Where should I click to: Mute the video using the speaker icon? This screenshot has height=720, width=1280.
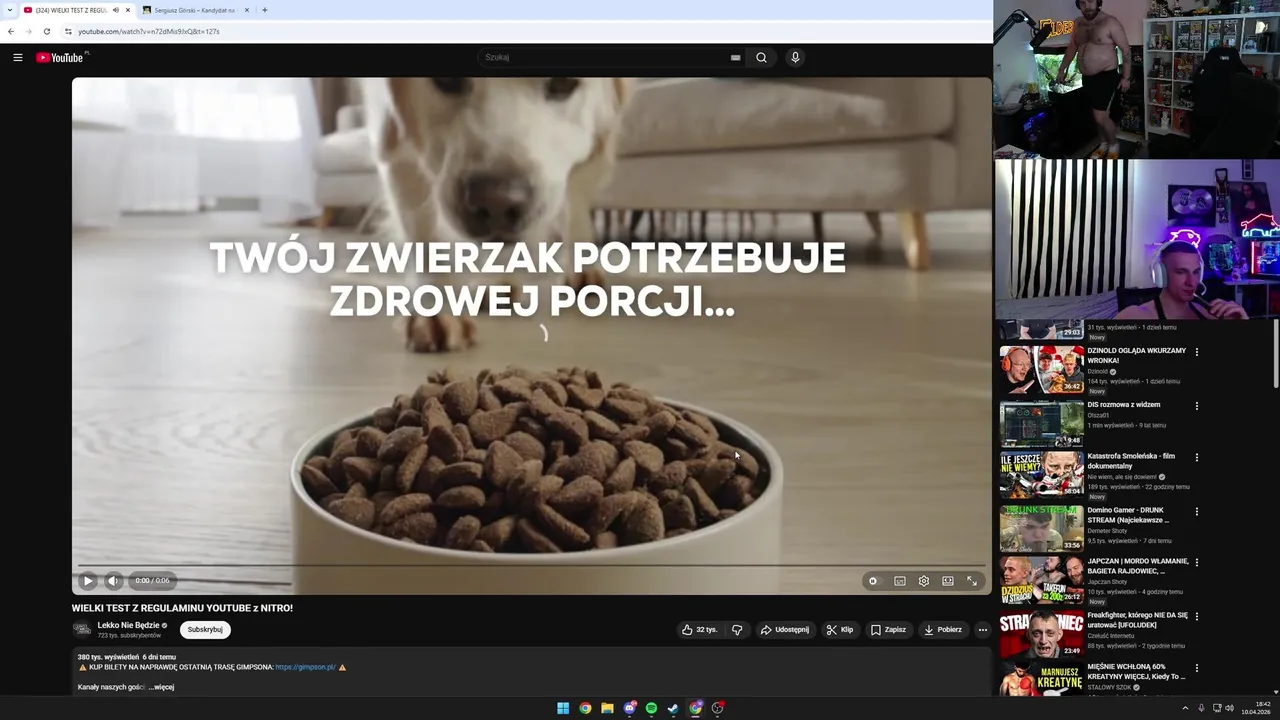click(113, 580)
